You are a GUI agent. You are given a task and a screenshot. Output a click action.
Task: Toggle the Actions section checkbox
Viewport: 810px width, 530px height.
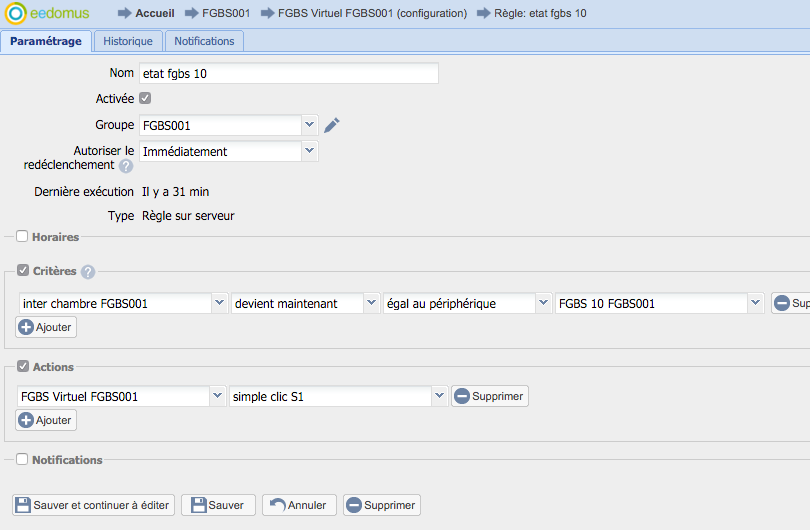pyautogui.click(x=23, y=366)
